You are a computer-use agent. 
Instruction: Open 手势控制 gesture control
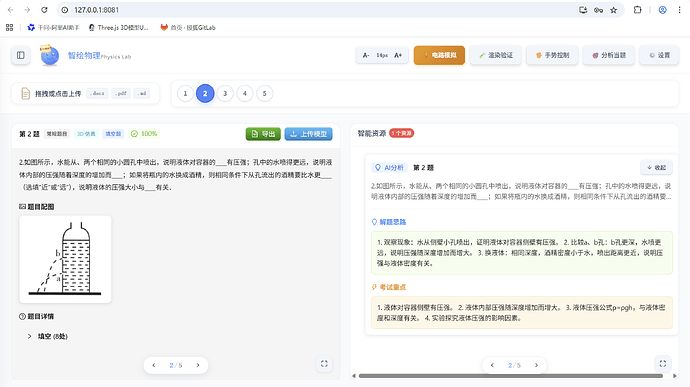(552, 55)
